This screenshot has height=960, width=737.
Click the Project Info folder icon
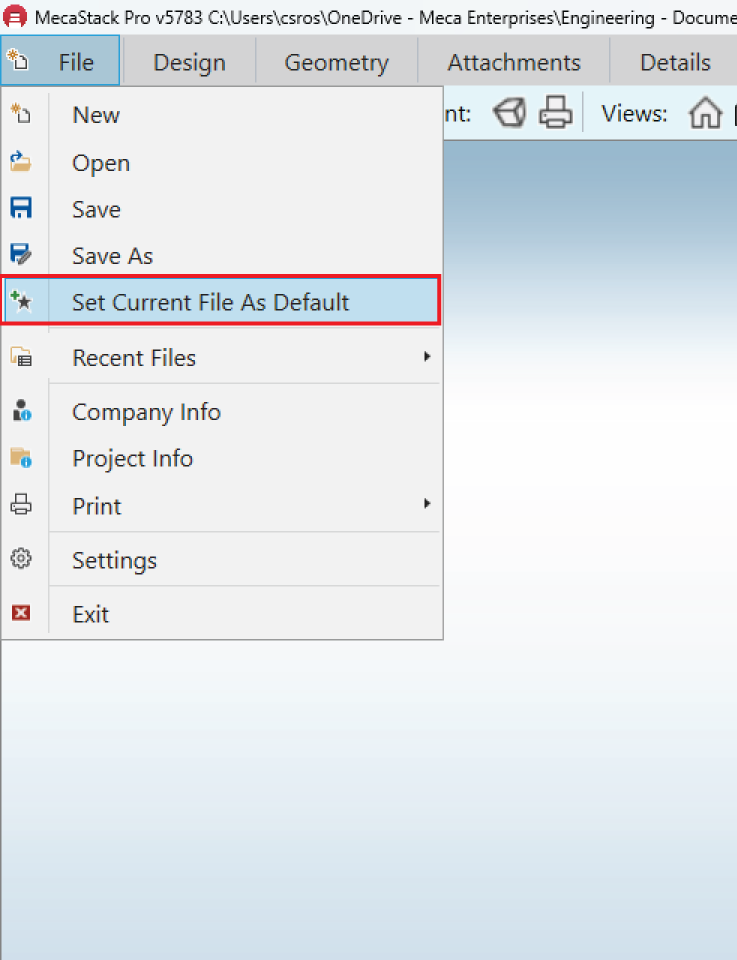coord(21,457)
